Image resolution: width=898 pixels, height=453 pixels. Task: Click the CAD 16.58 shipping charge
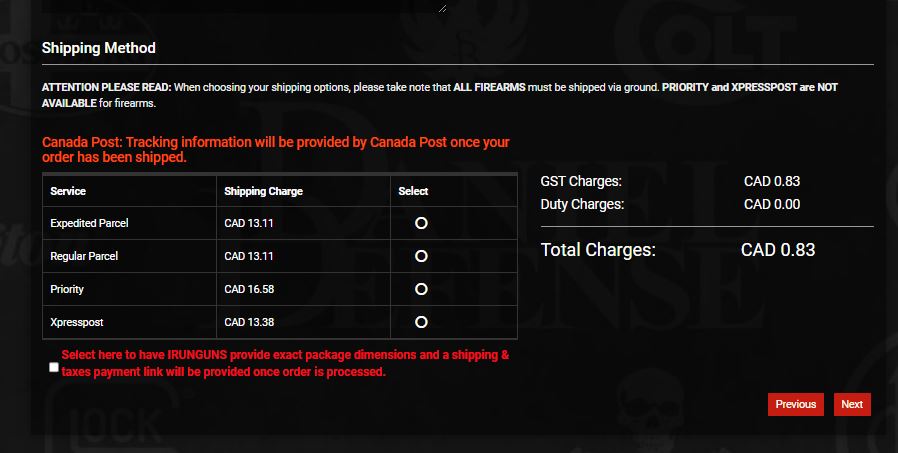(249, 289)
